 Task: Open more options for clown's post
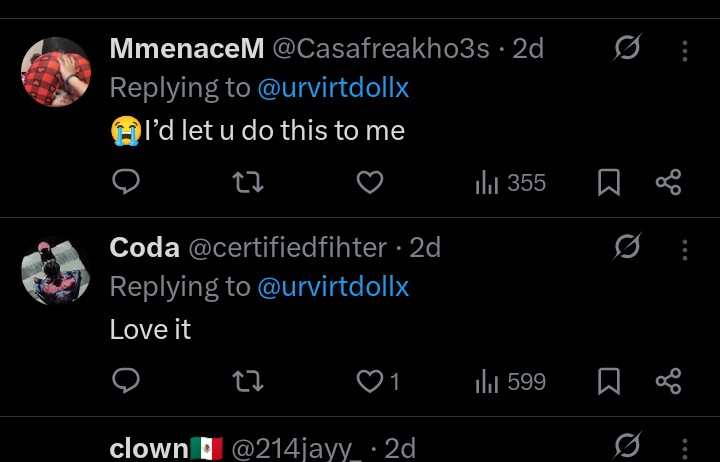(x=685, y=447)
